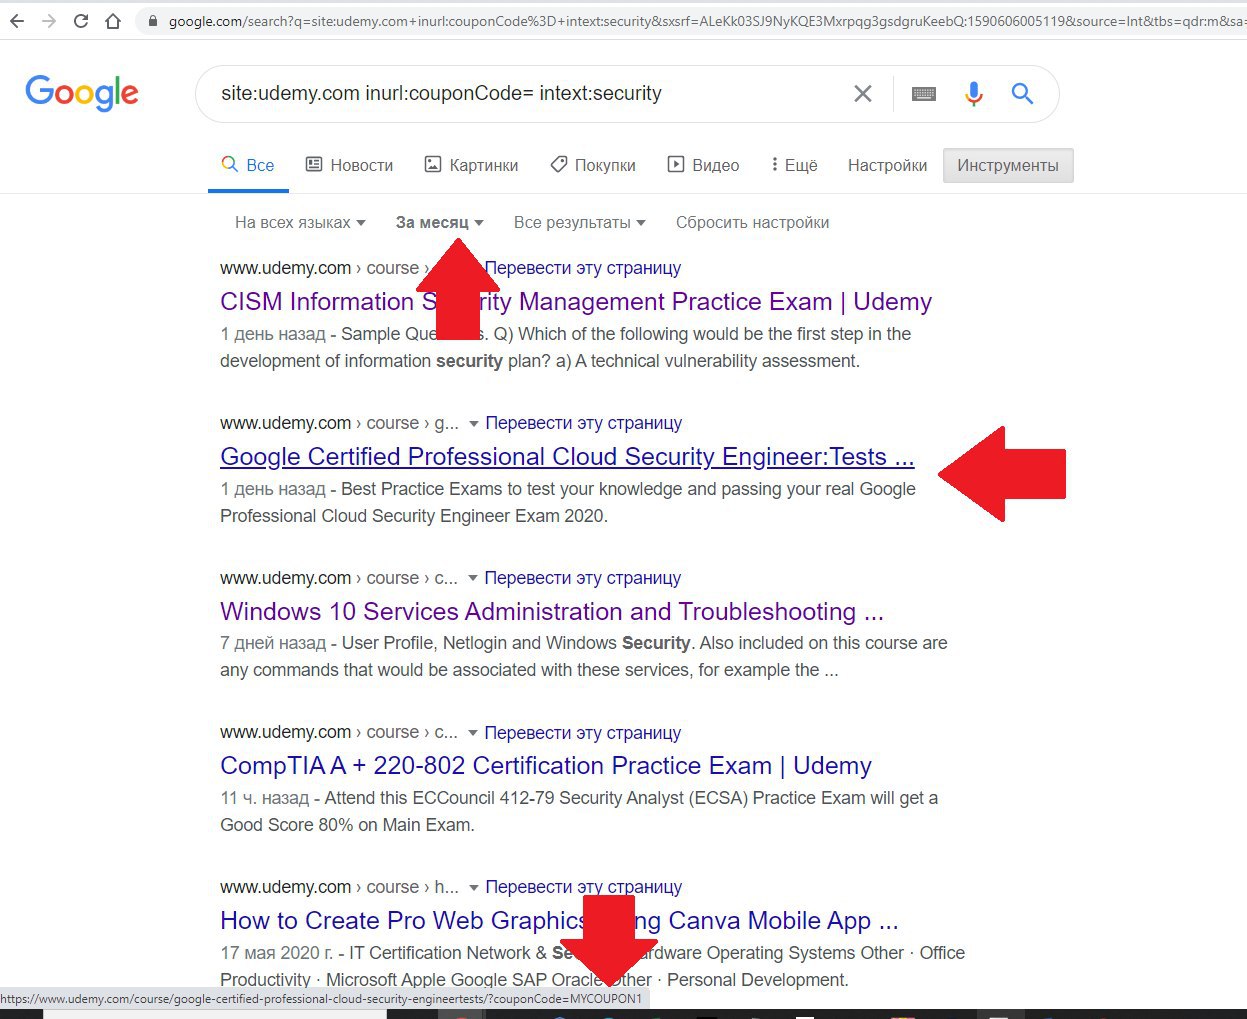This screenshot has height=1019, width=1247.
Task: Toggle the Инструменты tools button
Action: [x=1008, y=166]
